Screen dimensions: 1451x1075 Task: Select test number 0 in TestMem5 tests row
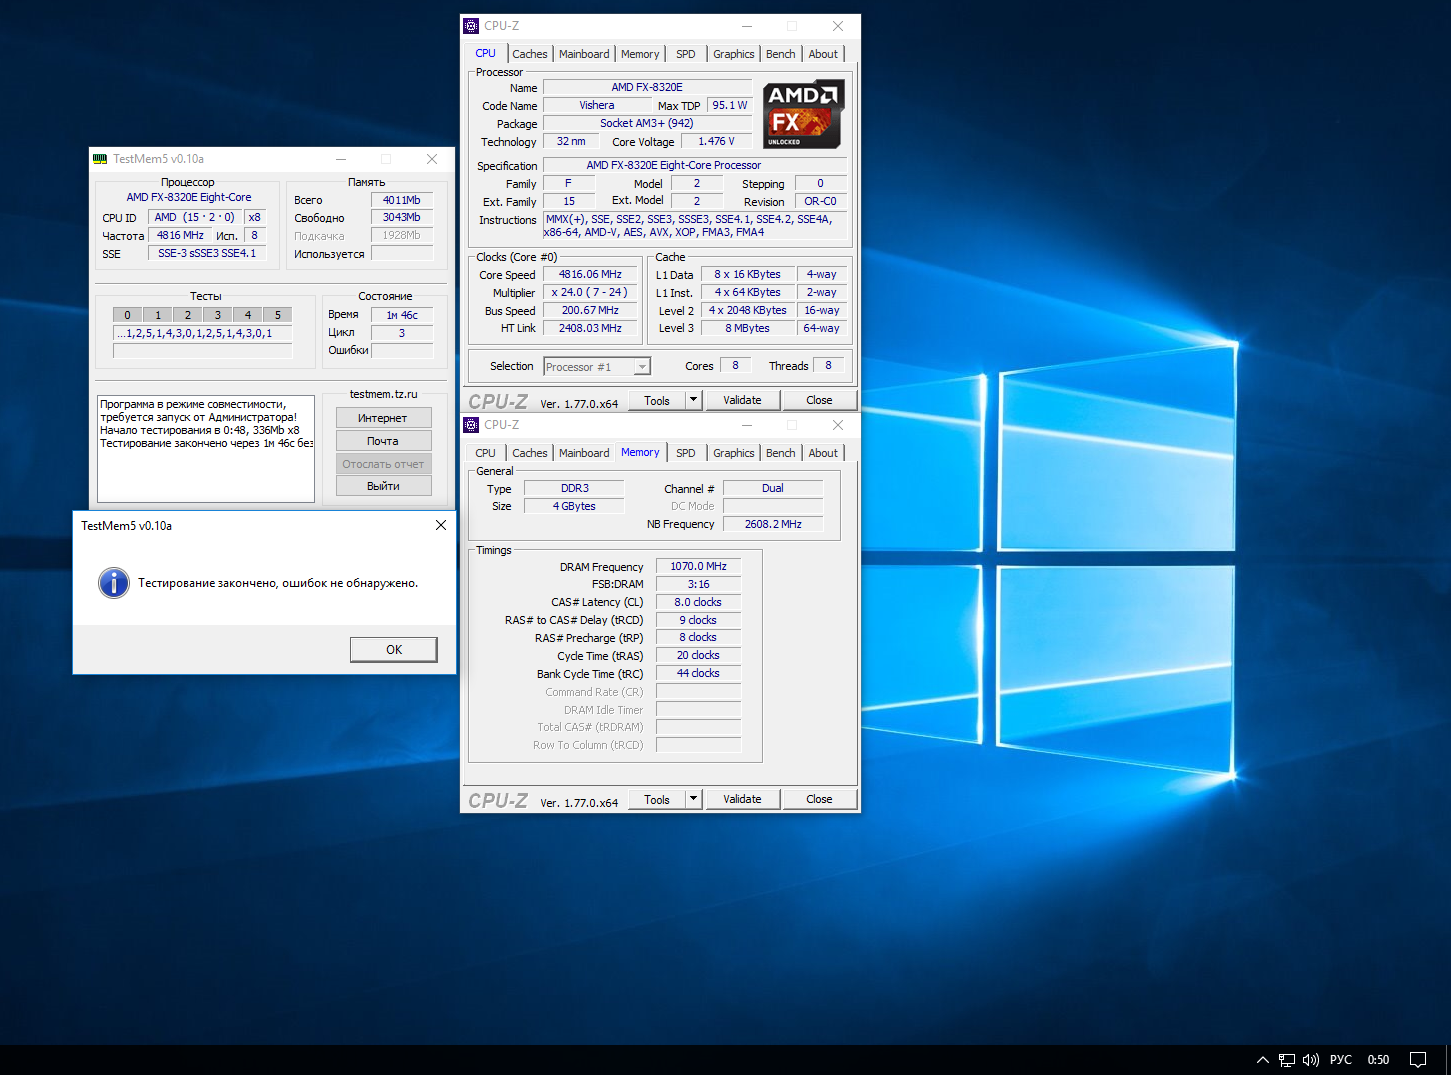pos(128,315)
